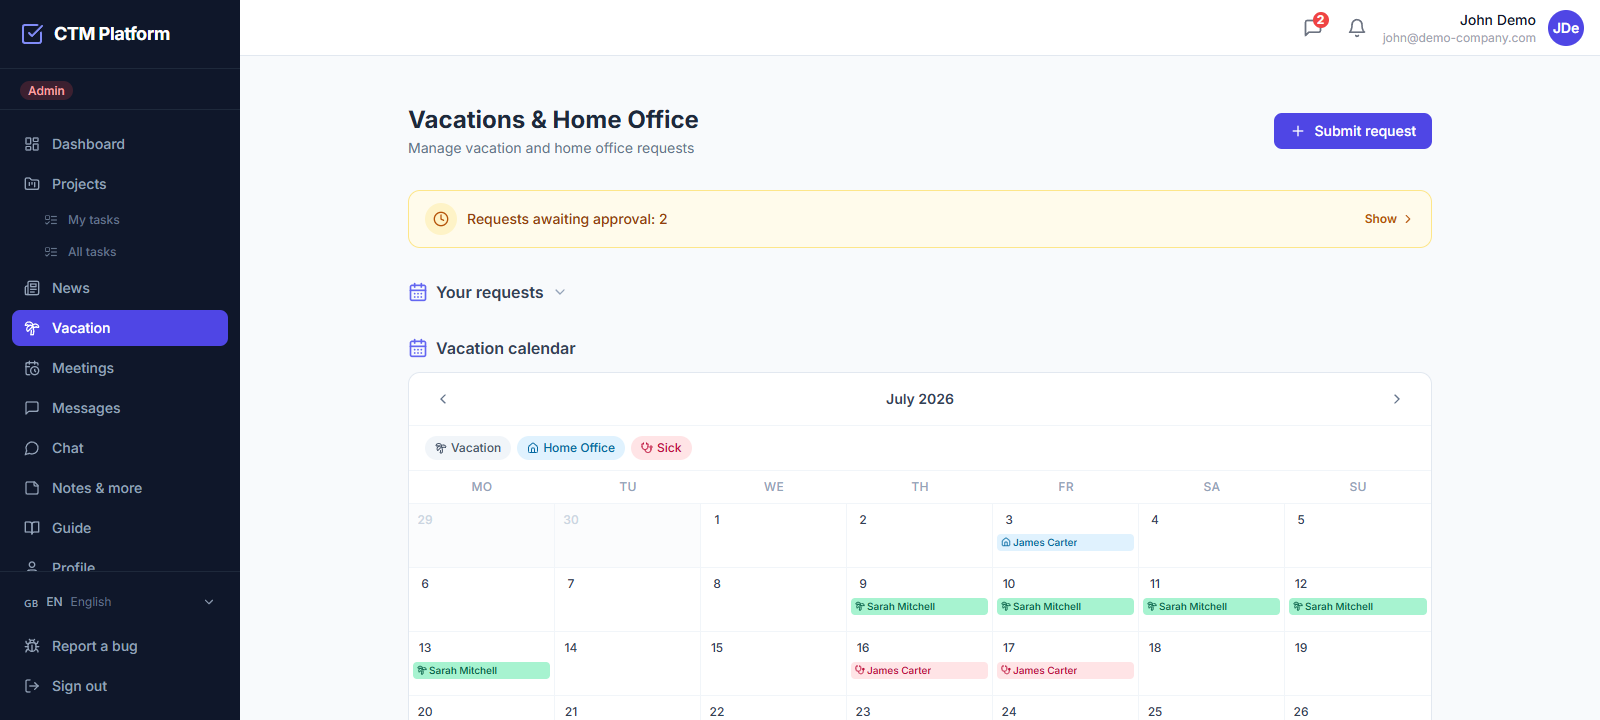Viewport: 1600px width, 720px height.
Task: Toggle the Vacation filter chip
Action: [468, 448]
